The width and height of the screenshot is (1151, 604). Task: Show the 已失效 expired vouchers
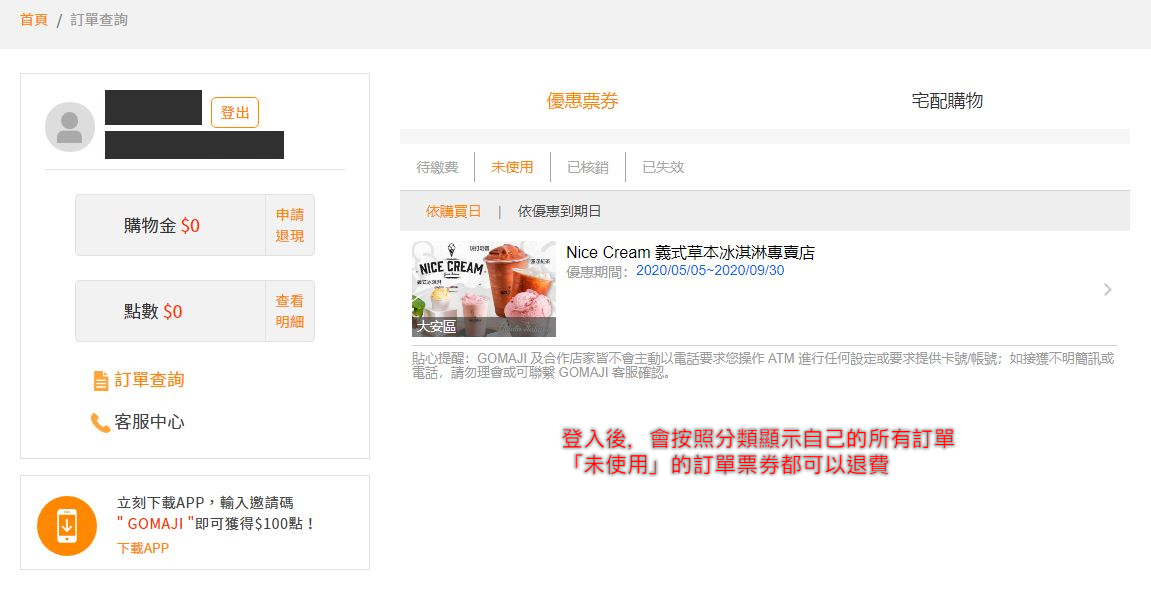click(x=663, y=167)
